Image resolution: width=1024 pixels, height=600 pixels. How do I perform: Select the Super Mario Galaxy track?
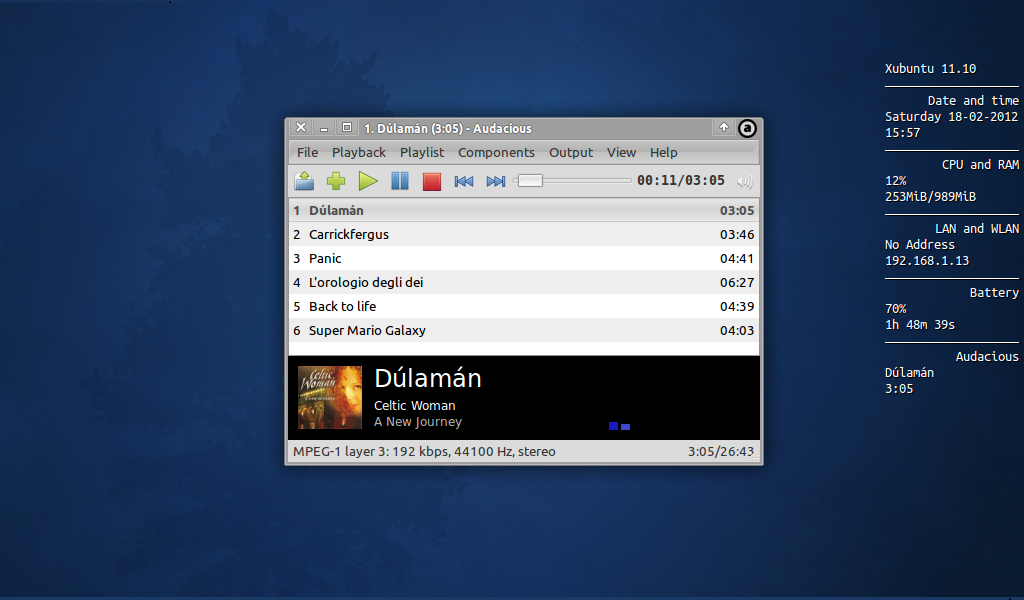pos(524,330)
